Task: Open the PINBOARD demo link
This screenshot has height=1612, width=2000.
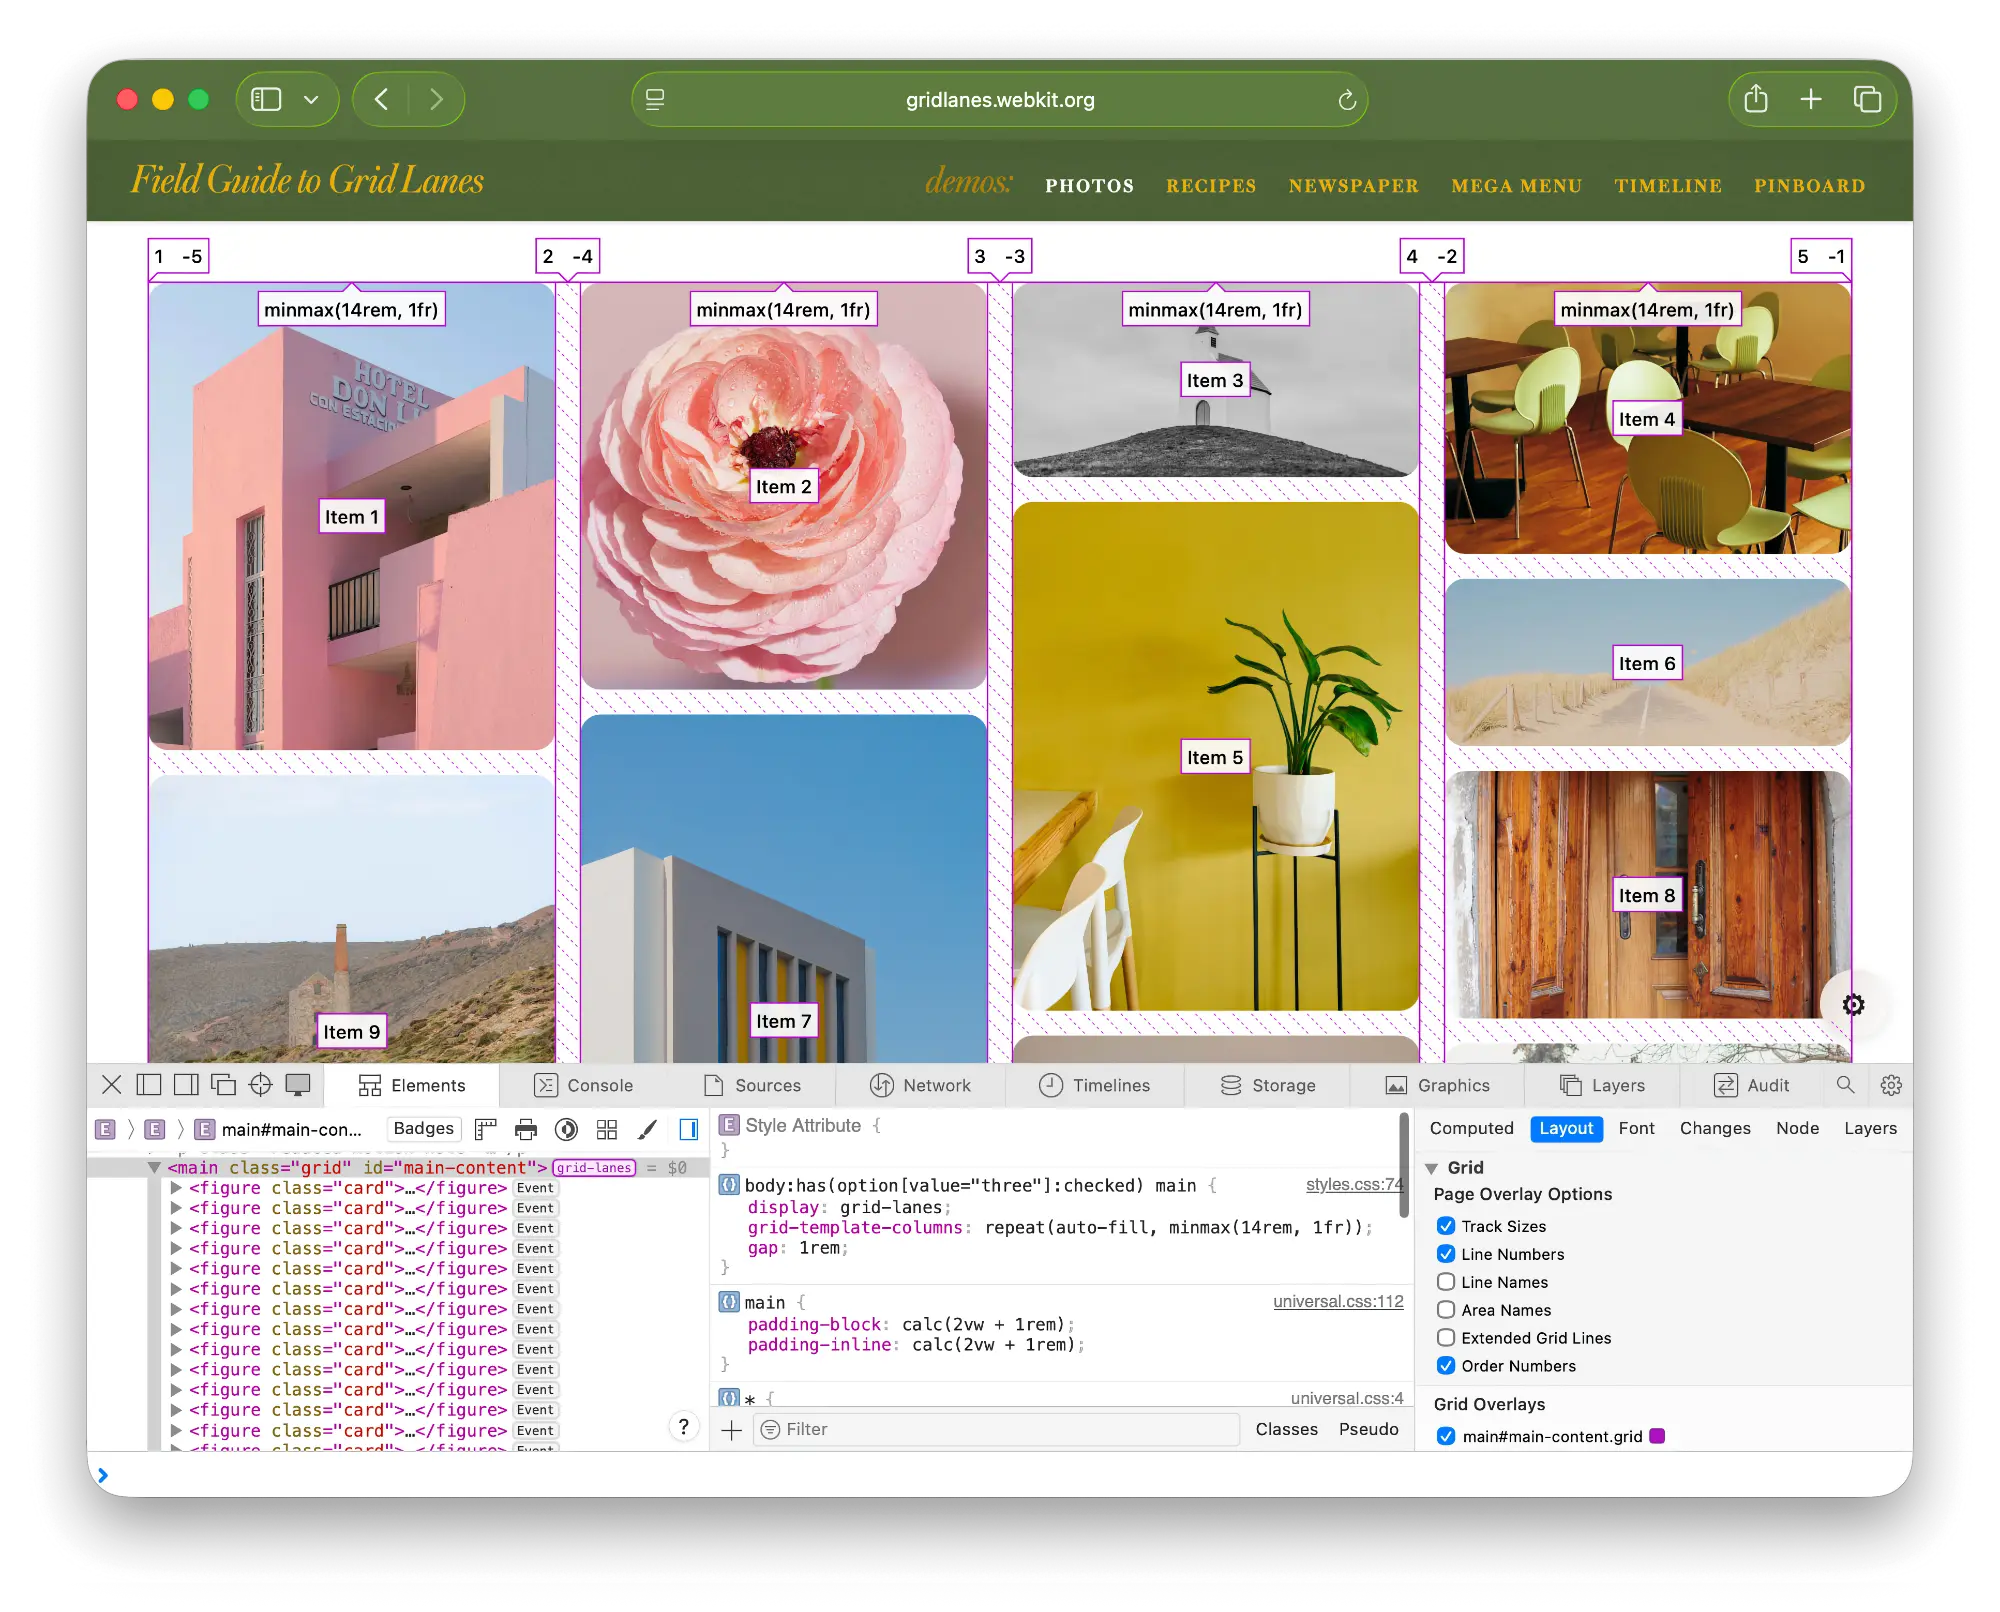Action: (x=1809, y=186)
